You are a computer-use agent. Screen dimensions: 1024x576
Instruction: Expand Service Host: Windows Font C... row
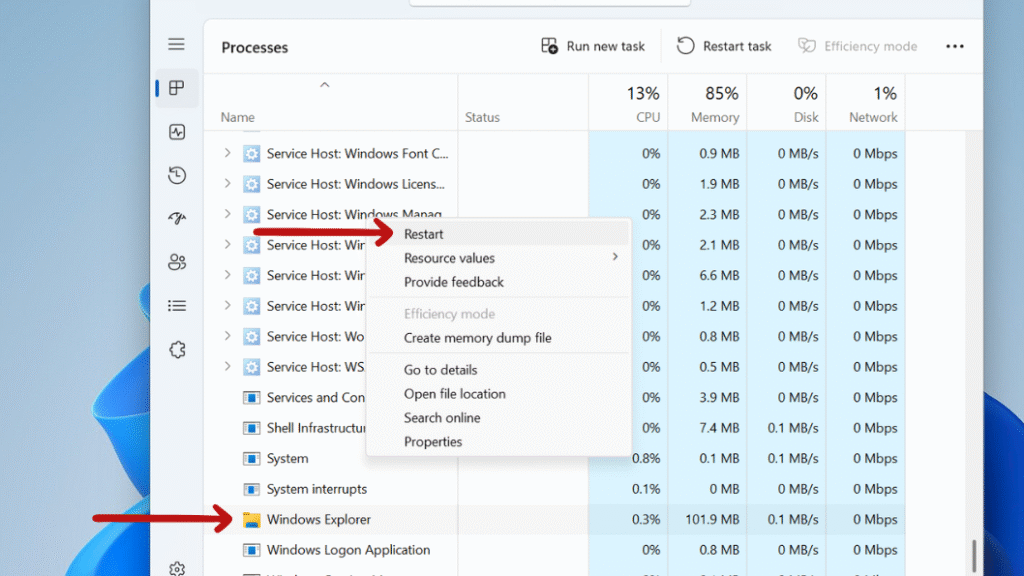(x=227, y=153)
